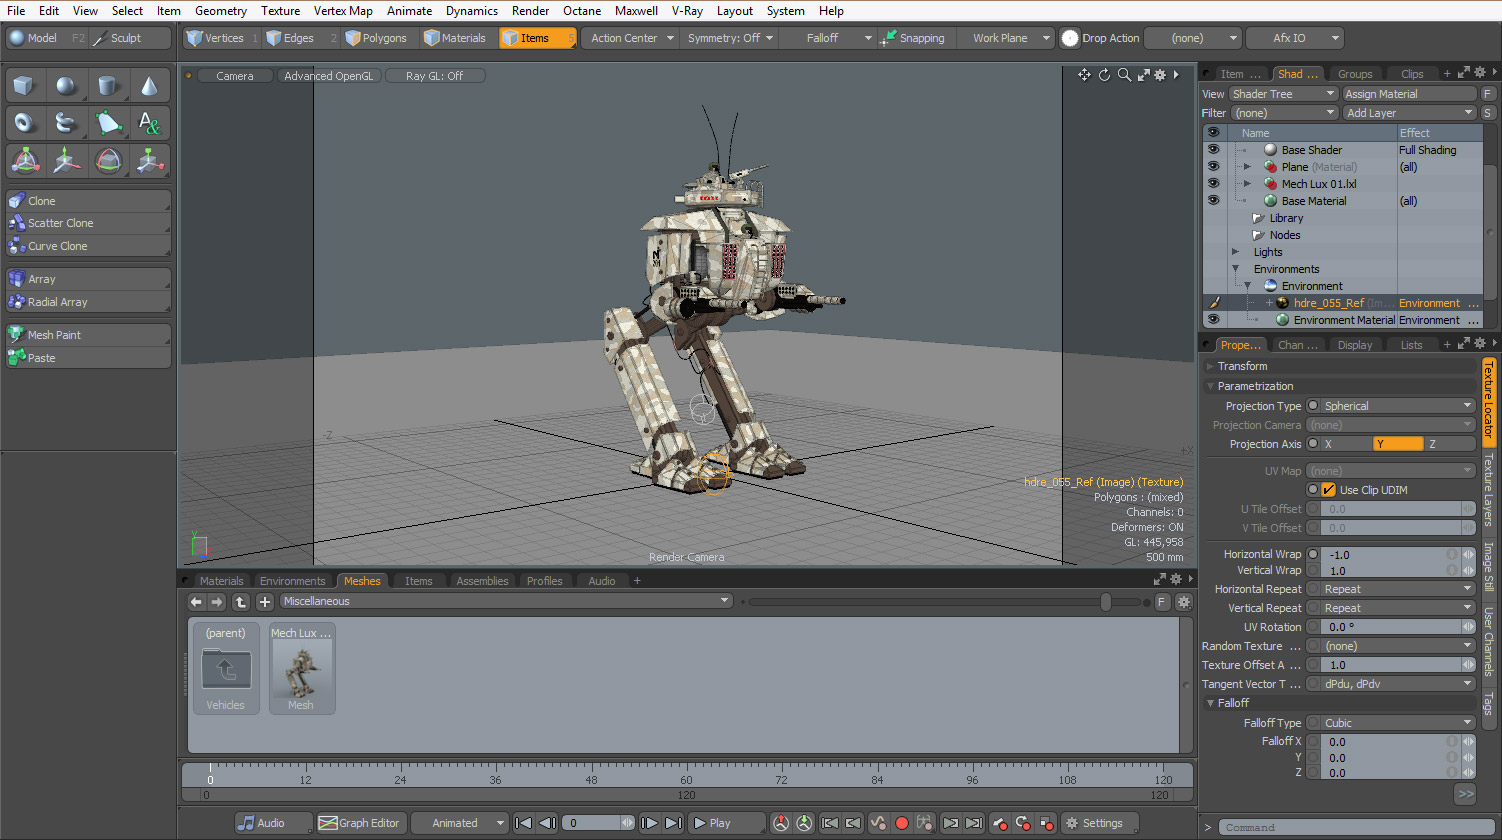Toggle visibility of Mech Lux 01.lxl
This screenshot has width=1502, height=840.
pyautogui.click(x=1213, y=184)
